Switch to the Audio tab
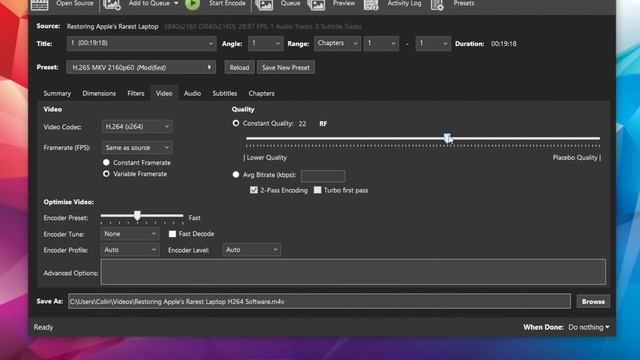The image size is (640, 360). [x=192, y=93]
